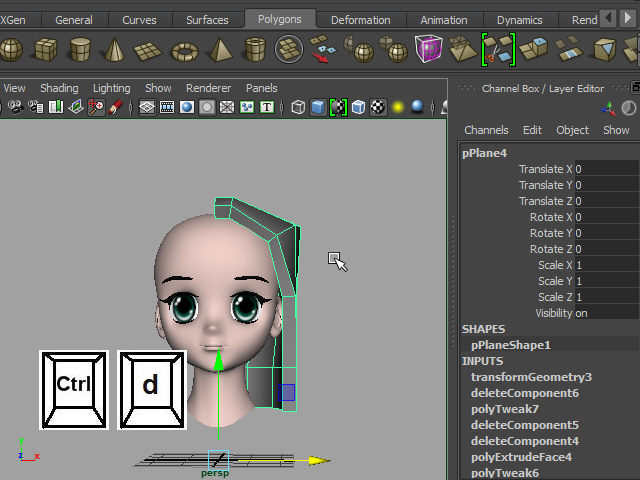The height and width of the screenshot is (480, 640).
Task: Click the two-spheres Smooth shelf icon
Action: point(393,49)
